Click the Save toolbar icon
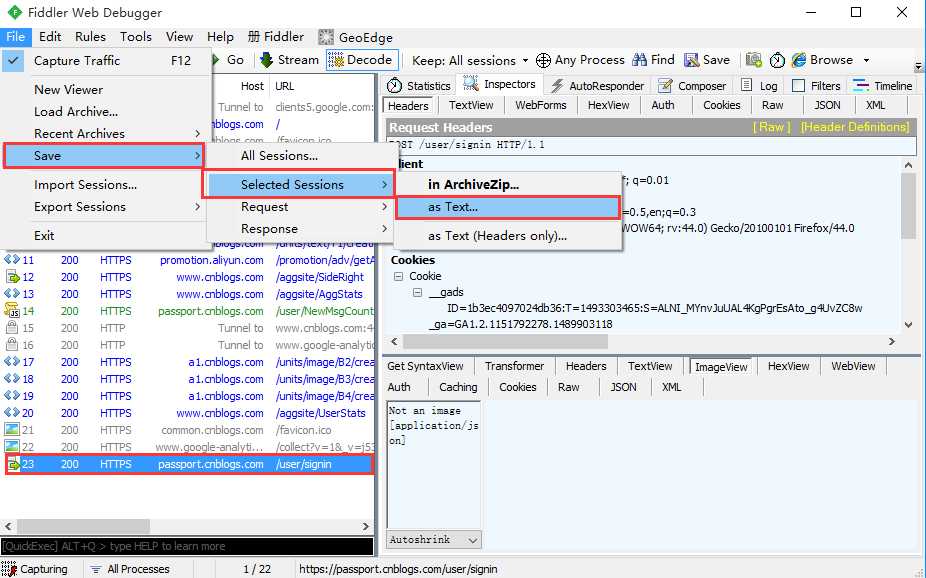 pos(692,60)
